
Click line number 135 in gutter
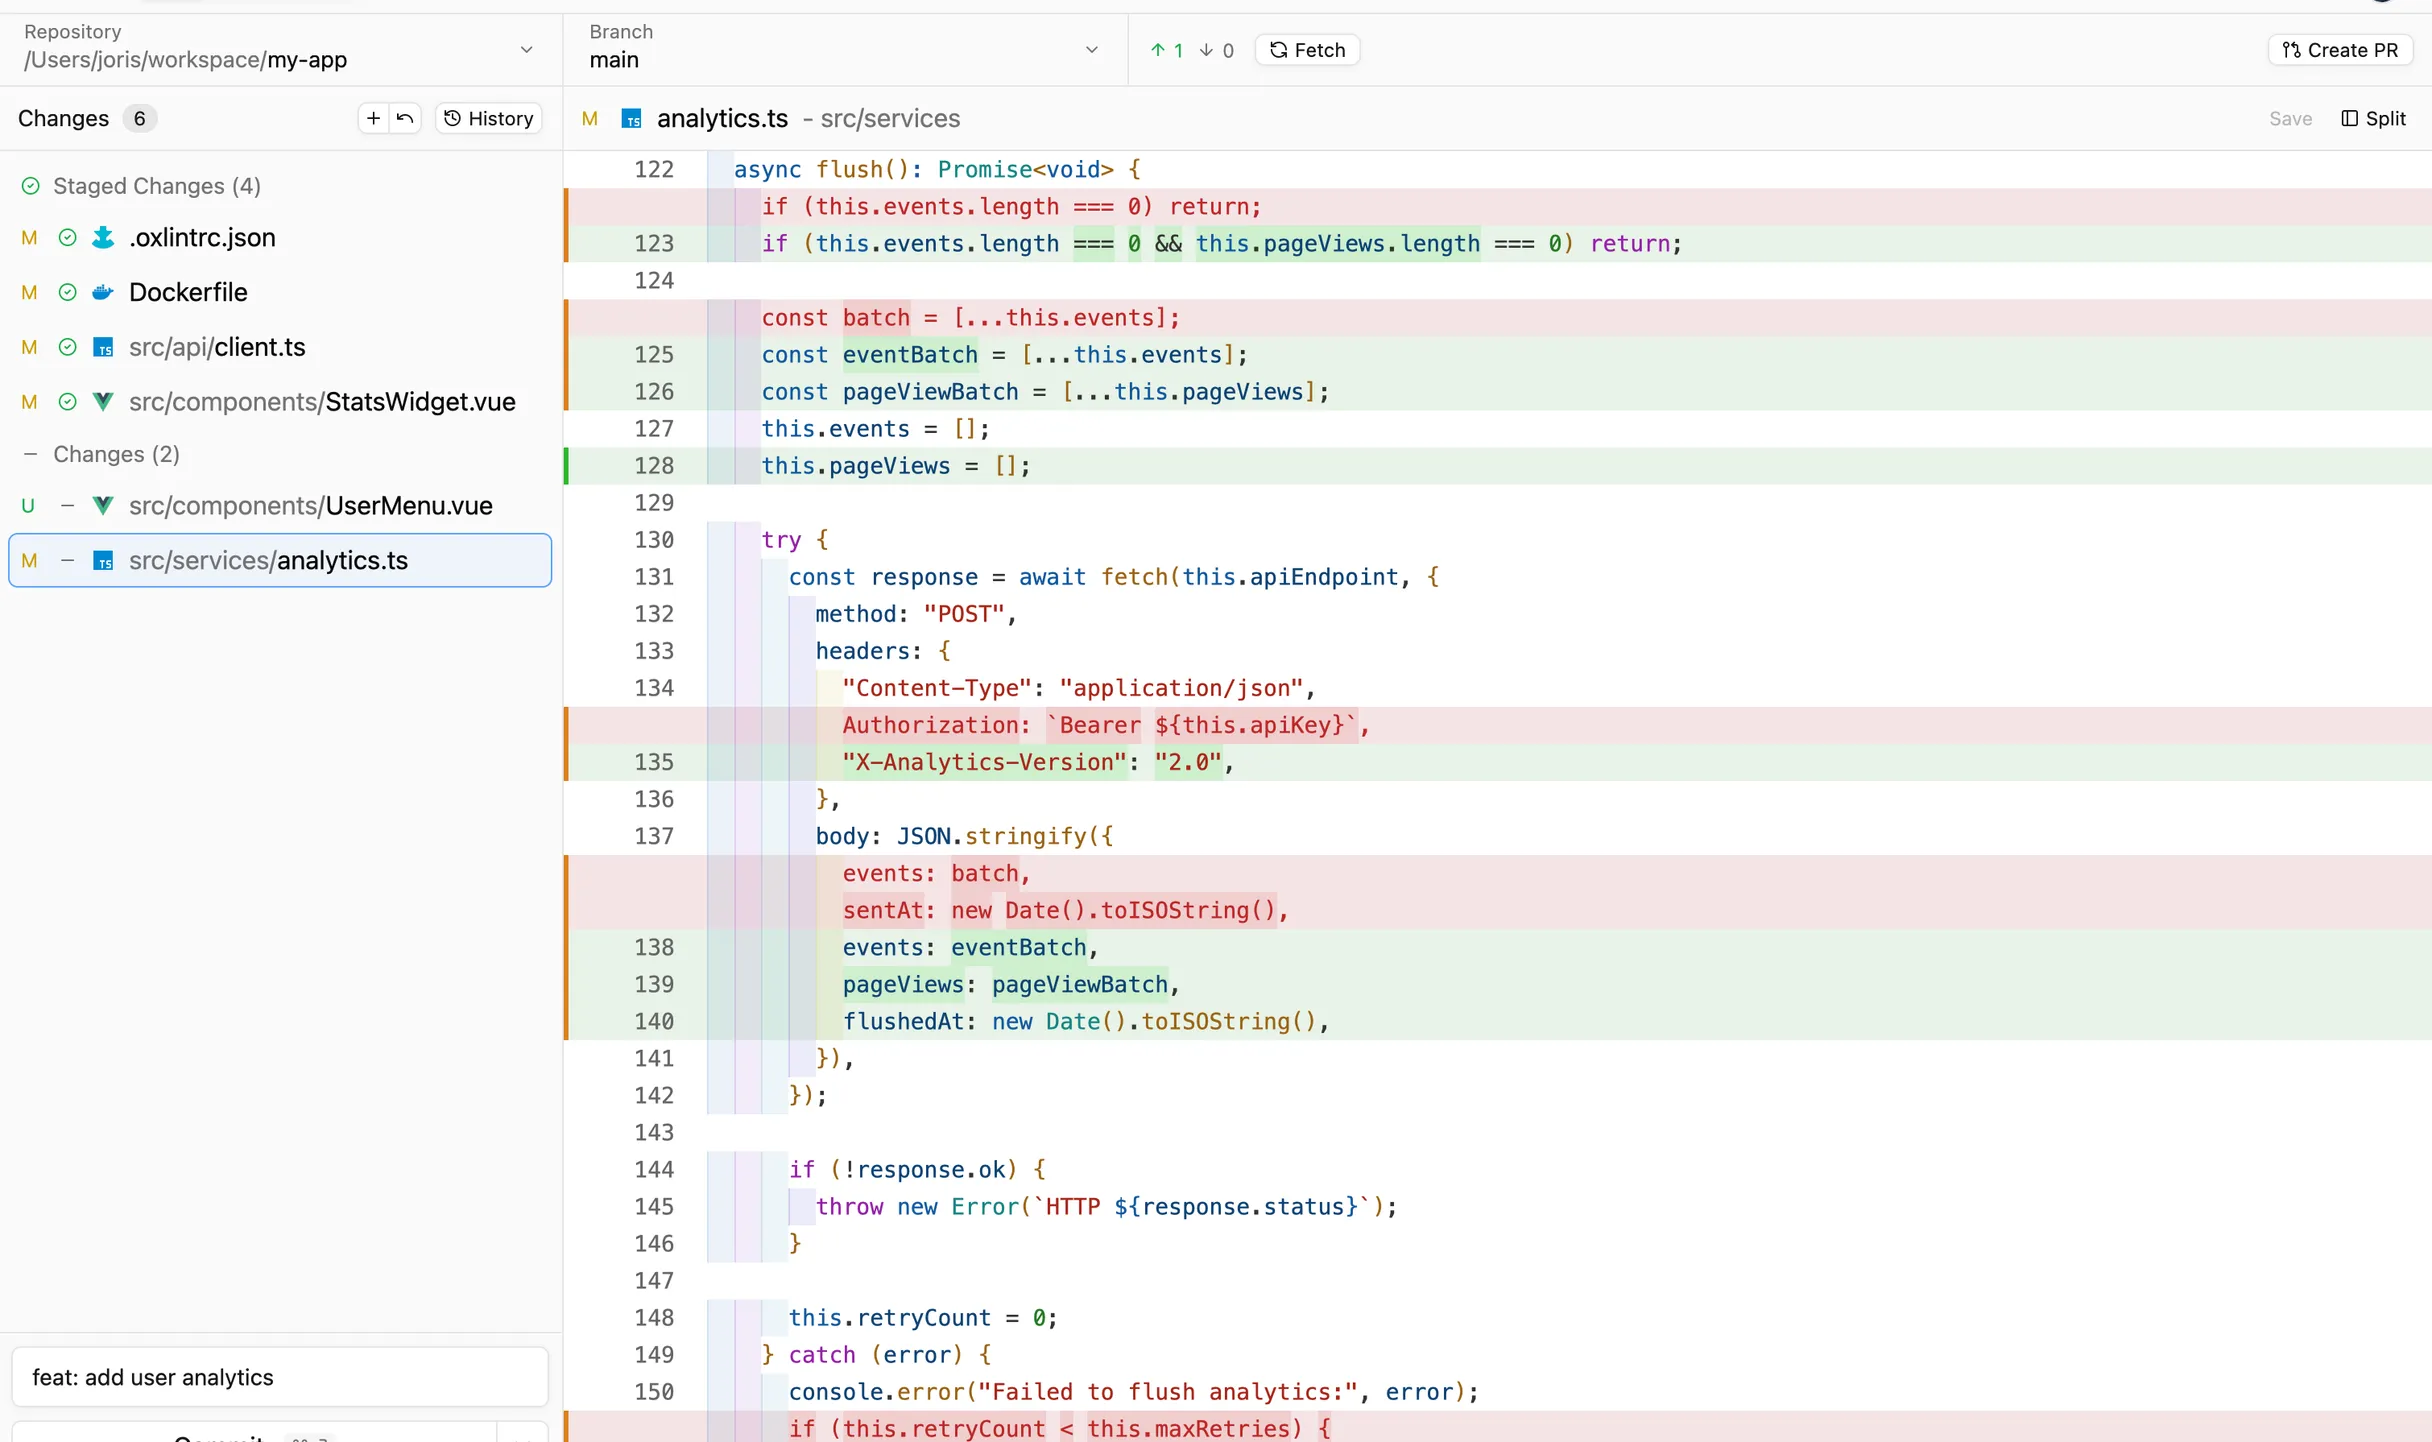click(654, 762)
